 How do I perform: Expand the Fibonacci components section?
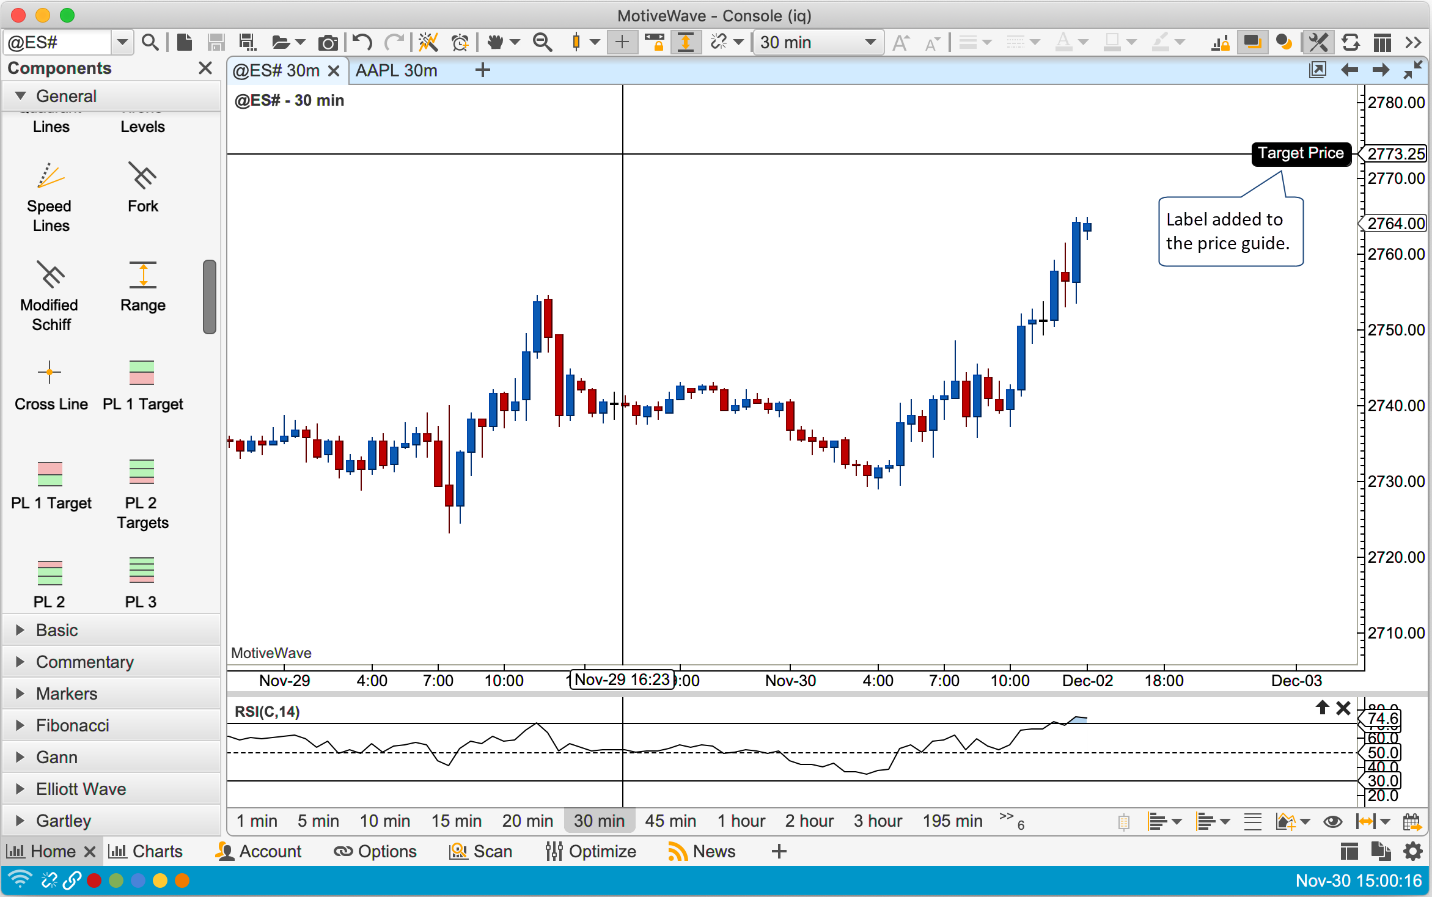tap(72, 725)
